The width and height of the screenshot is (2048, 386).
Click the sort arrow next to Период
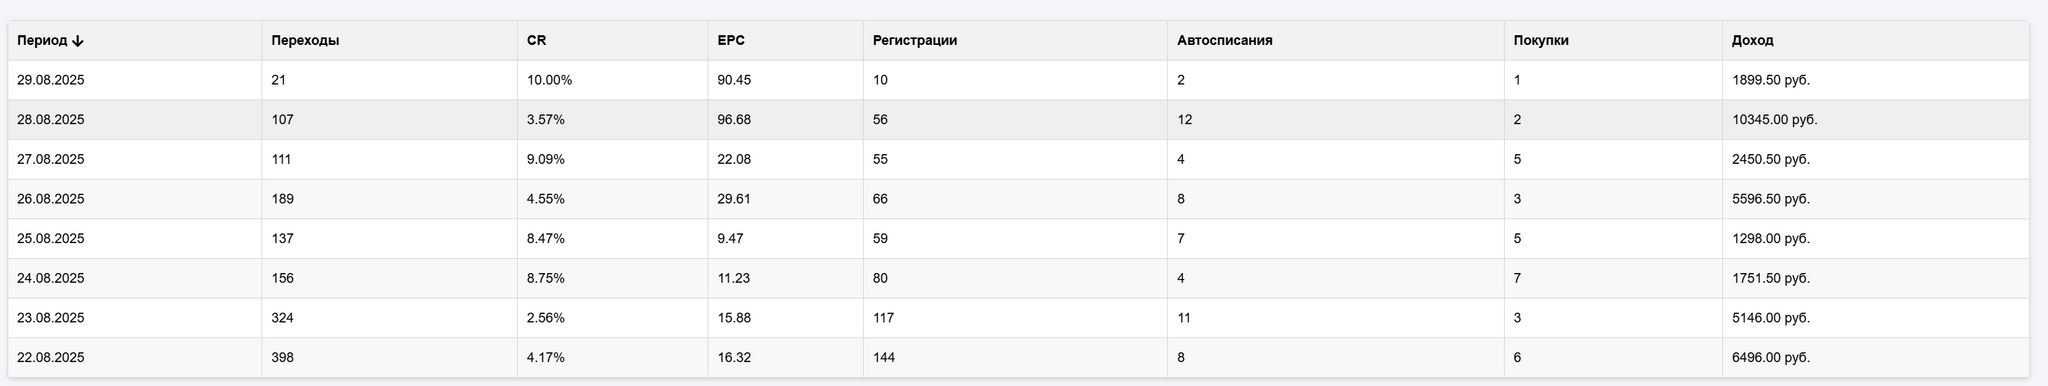coord(78,41)
